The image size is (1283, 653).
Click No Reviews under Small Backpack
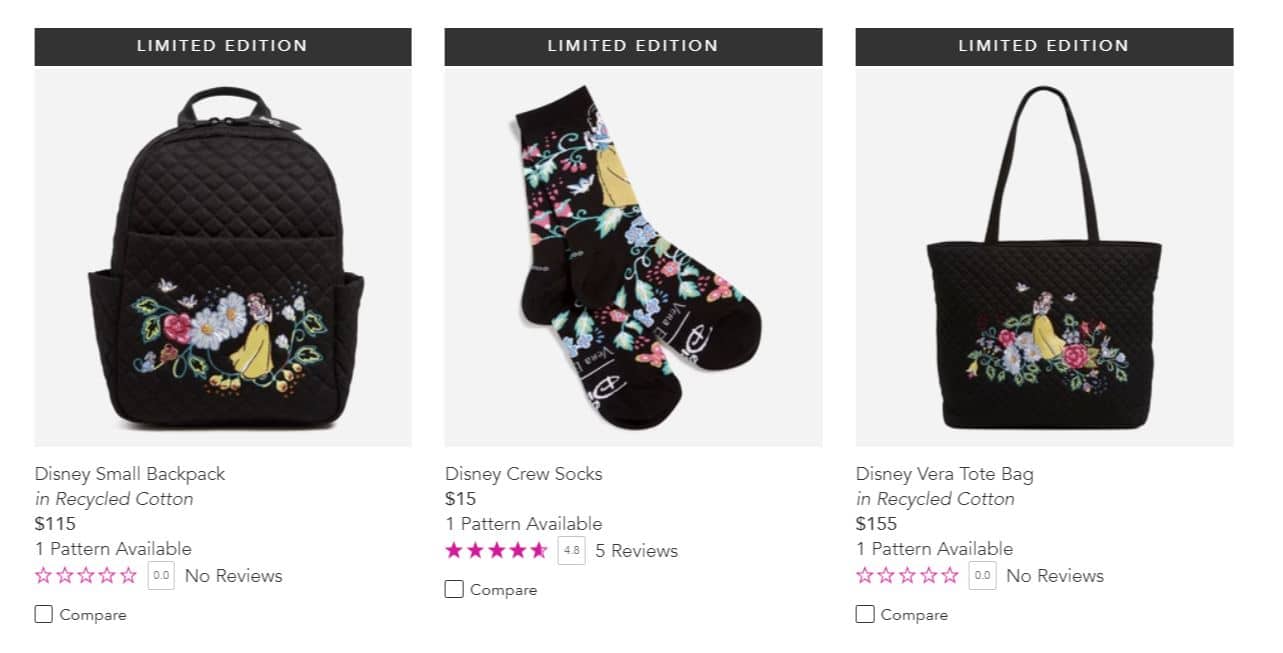233,576
